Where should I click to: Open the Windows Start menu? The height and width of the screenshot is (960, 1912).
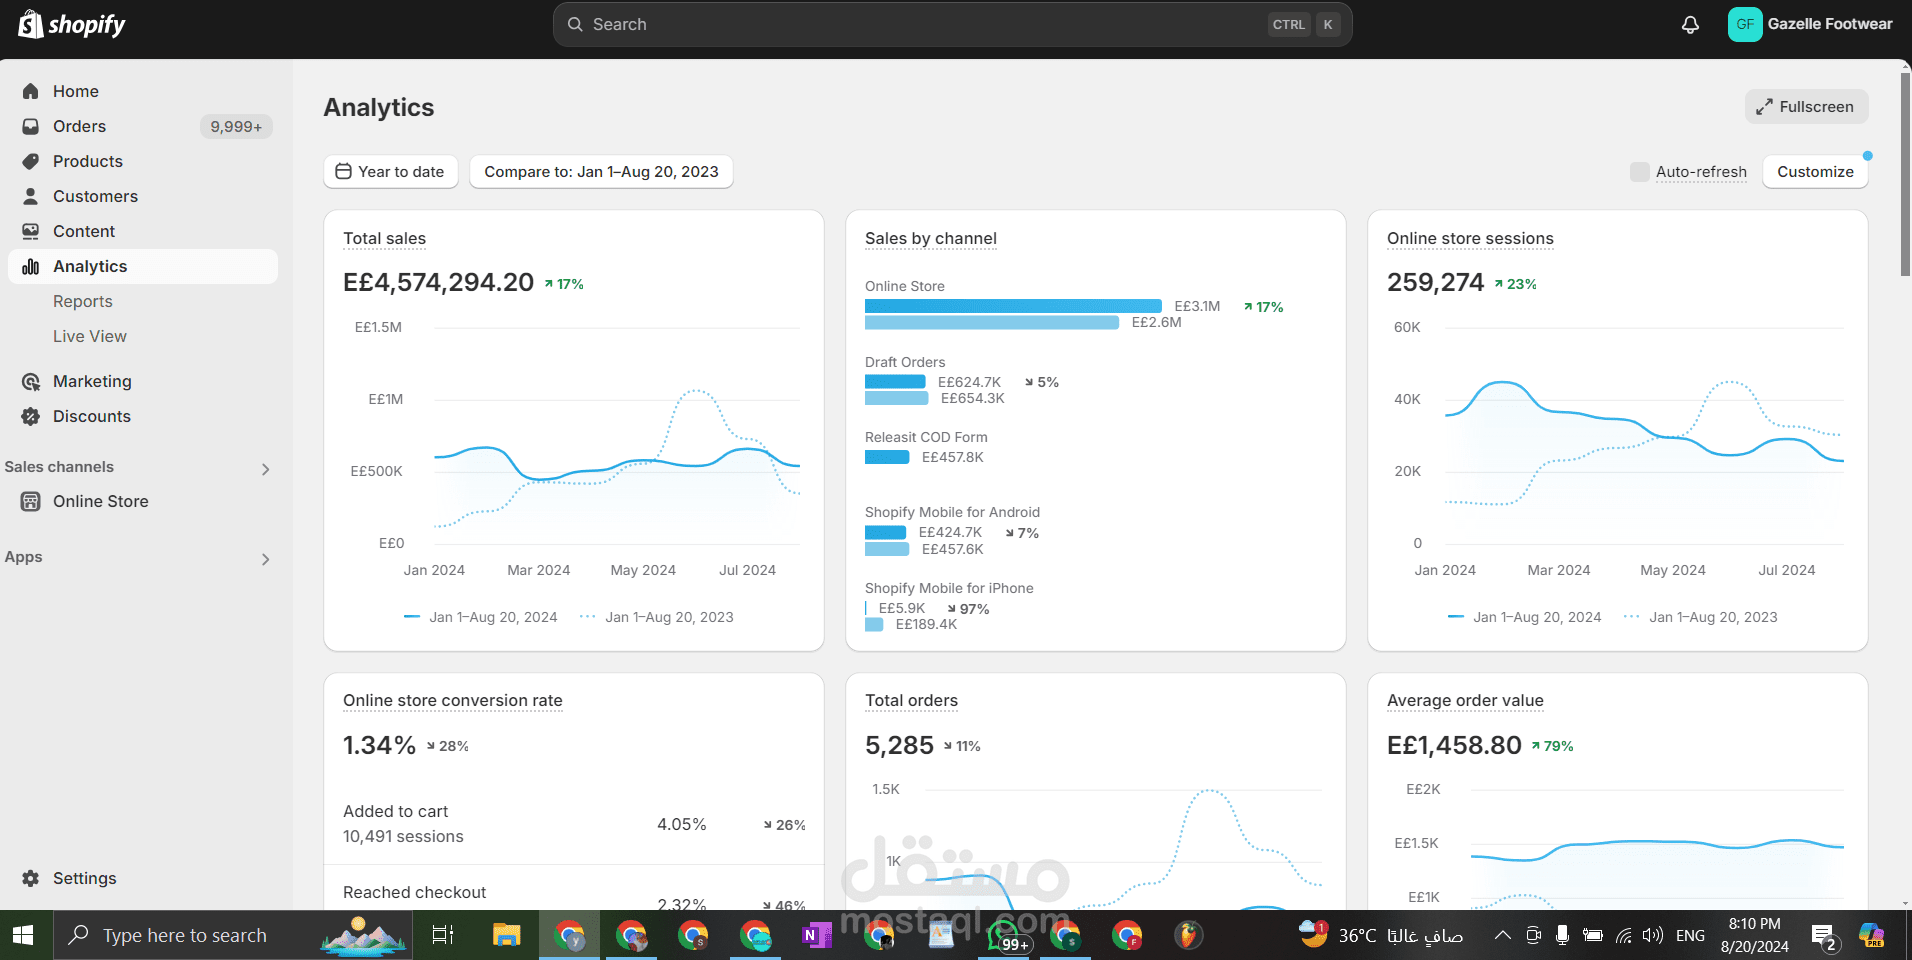23,935
